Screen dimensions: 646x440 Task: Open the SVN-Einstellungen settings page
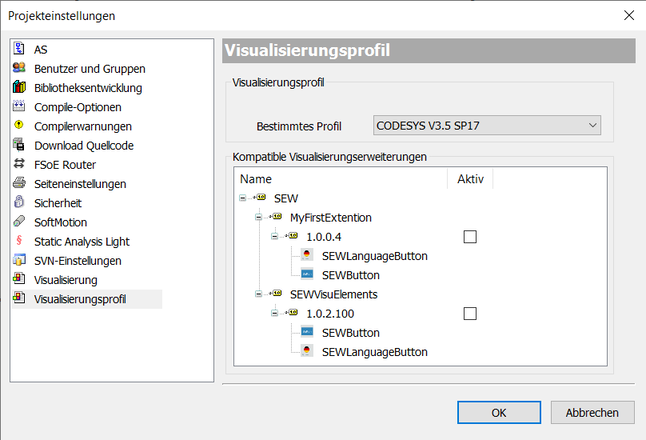78,261
